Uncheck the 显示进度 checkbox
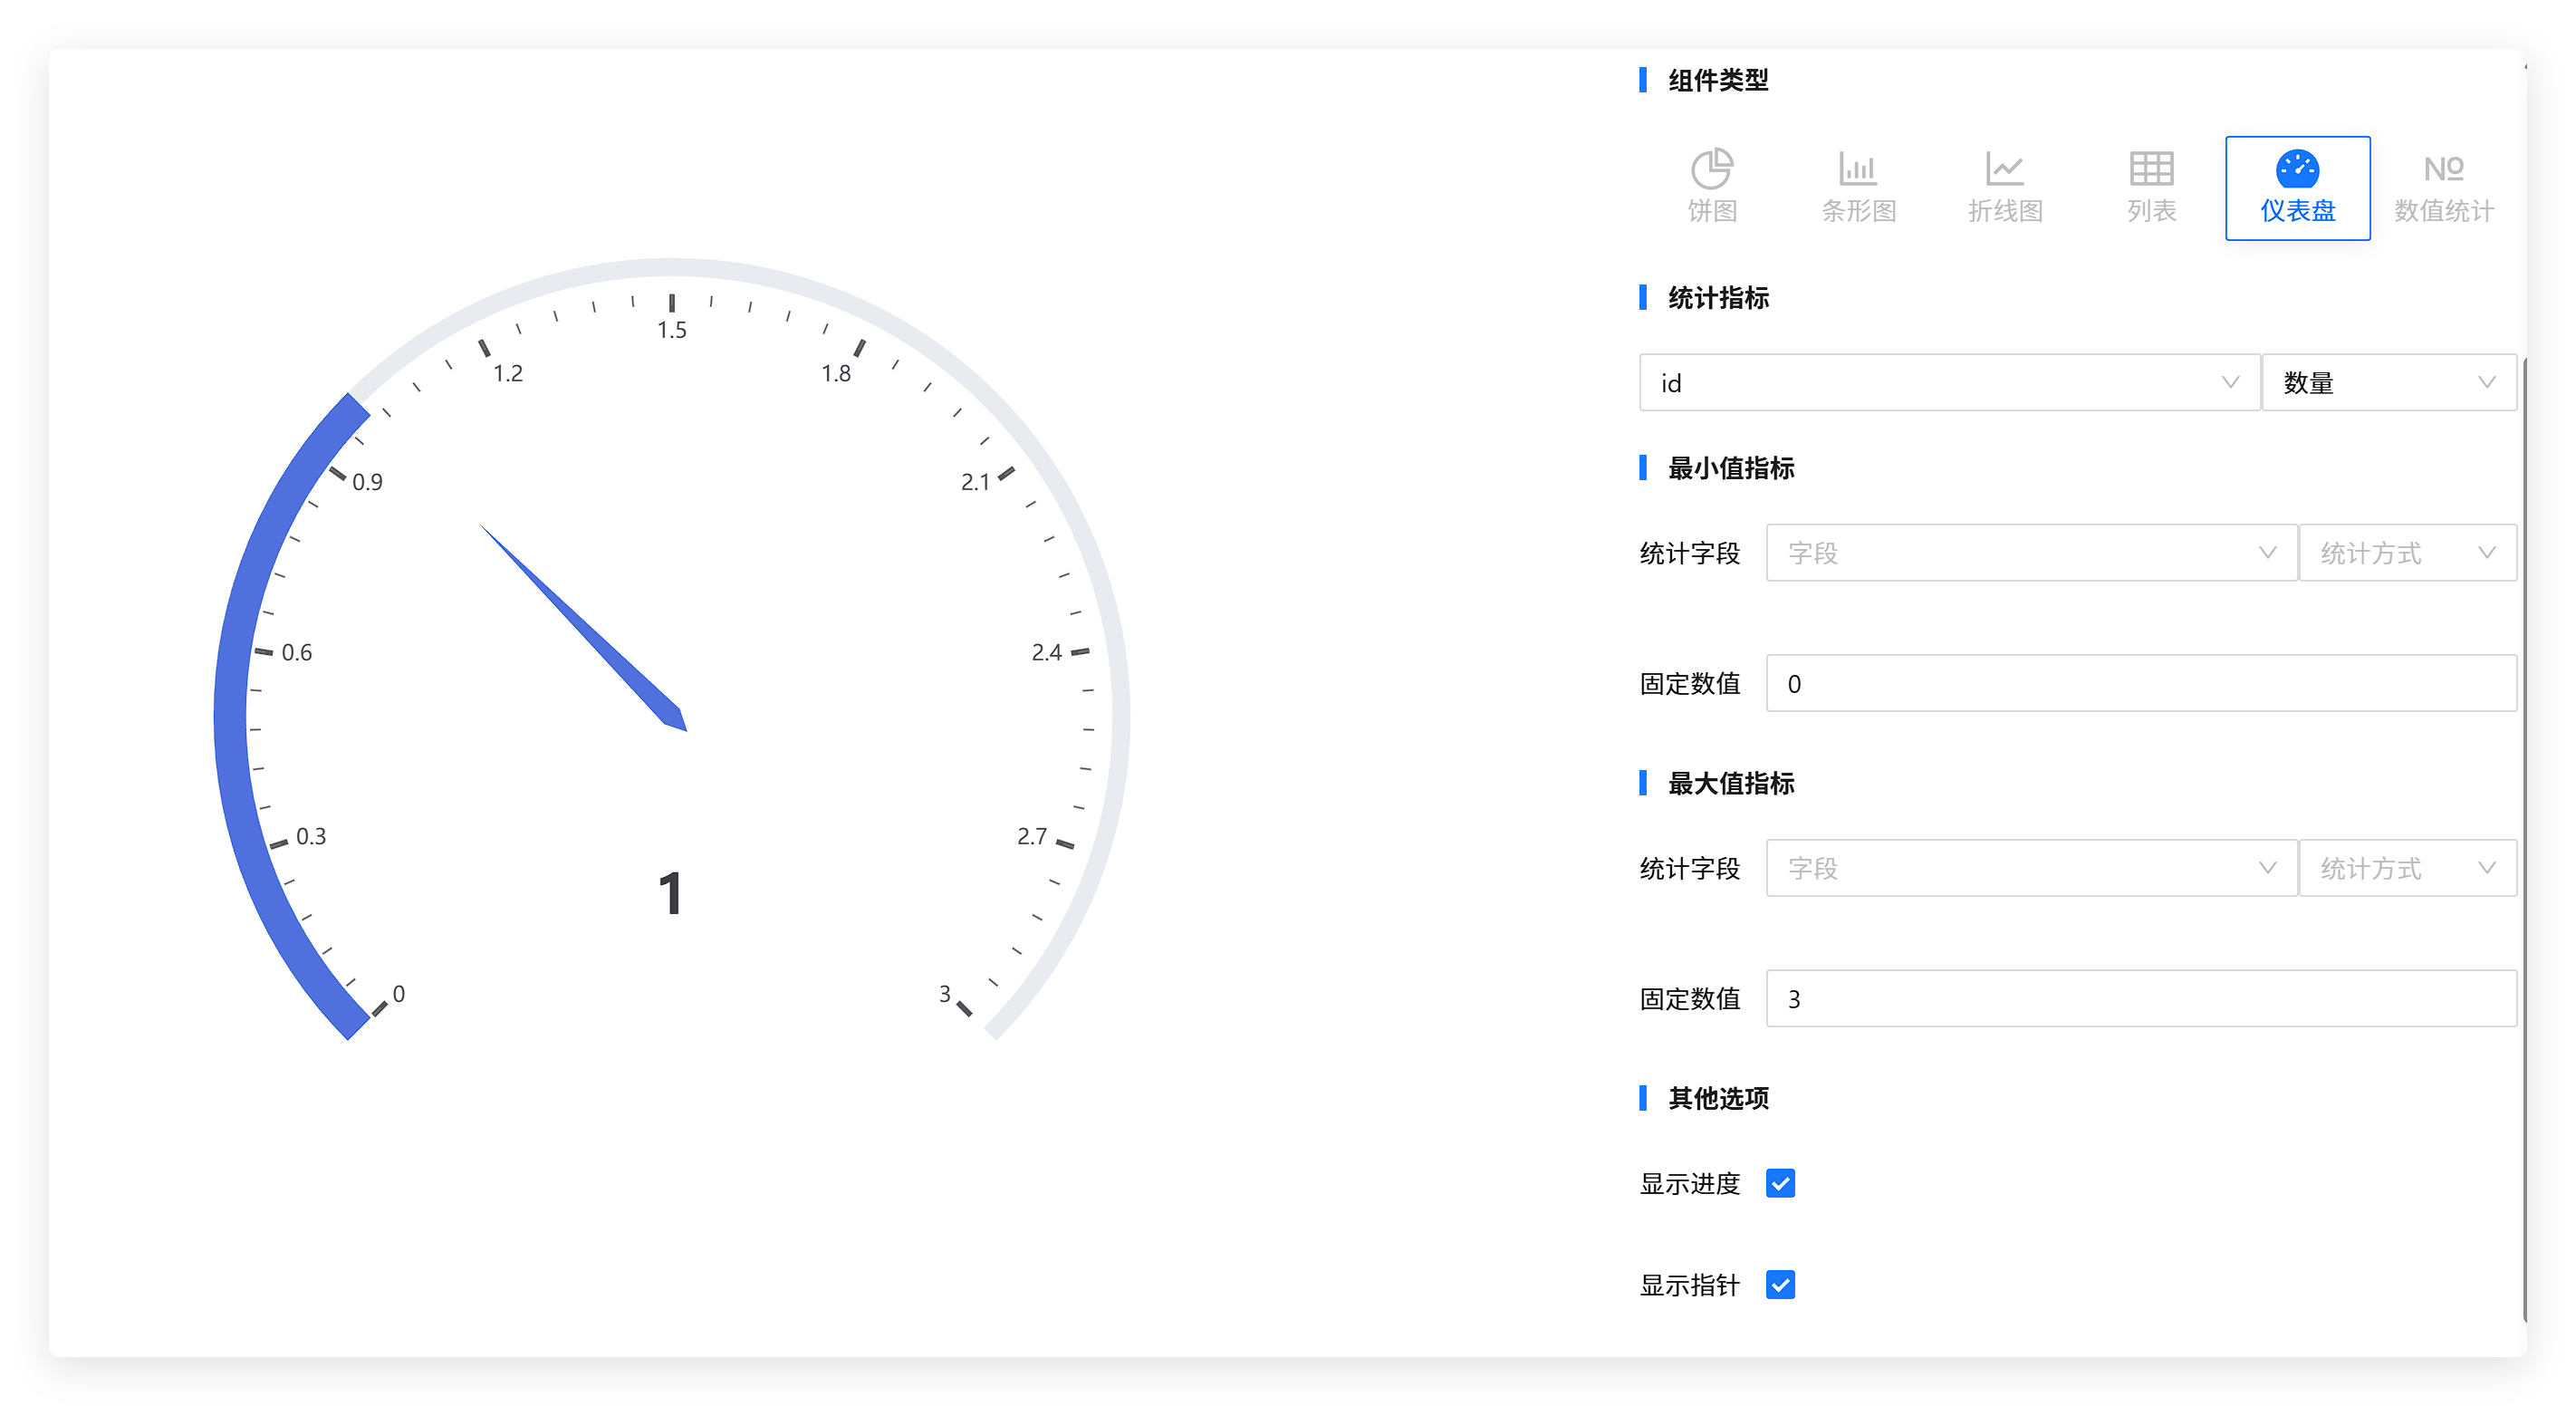The width and height of the screenshot is (2576, 1406). [x=1780, y=1183]
